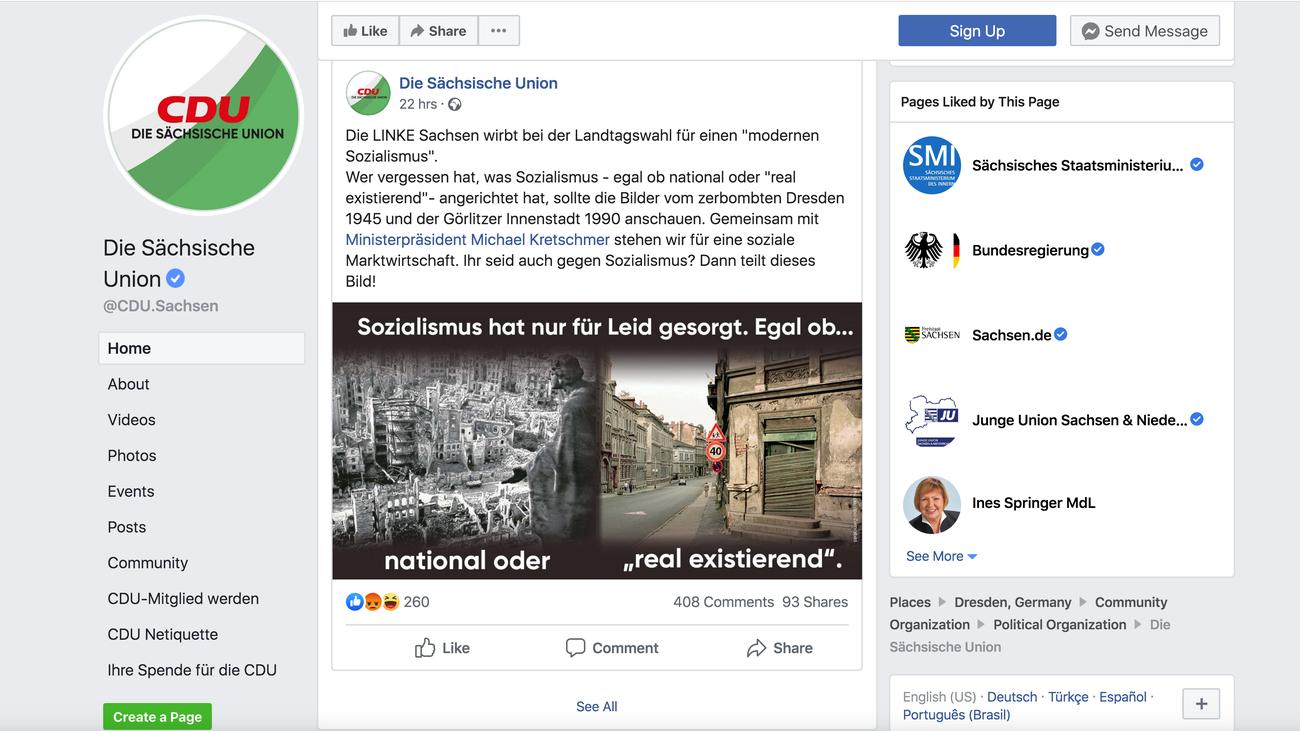
Task: Toggle page Like button in top bar
Action: (x=365, y=31)
